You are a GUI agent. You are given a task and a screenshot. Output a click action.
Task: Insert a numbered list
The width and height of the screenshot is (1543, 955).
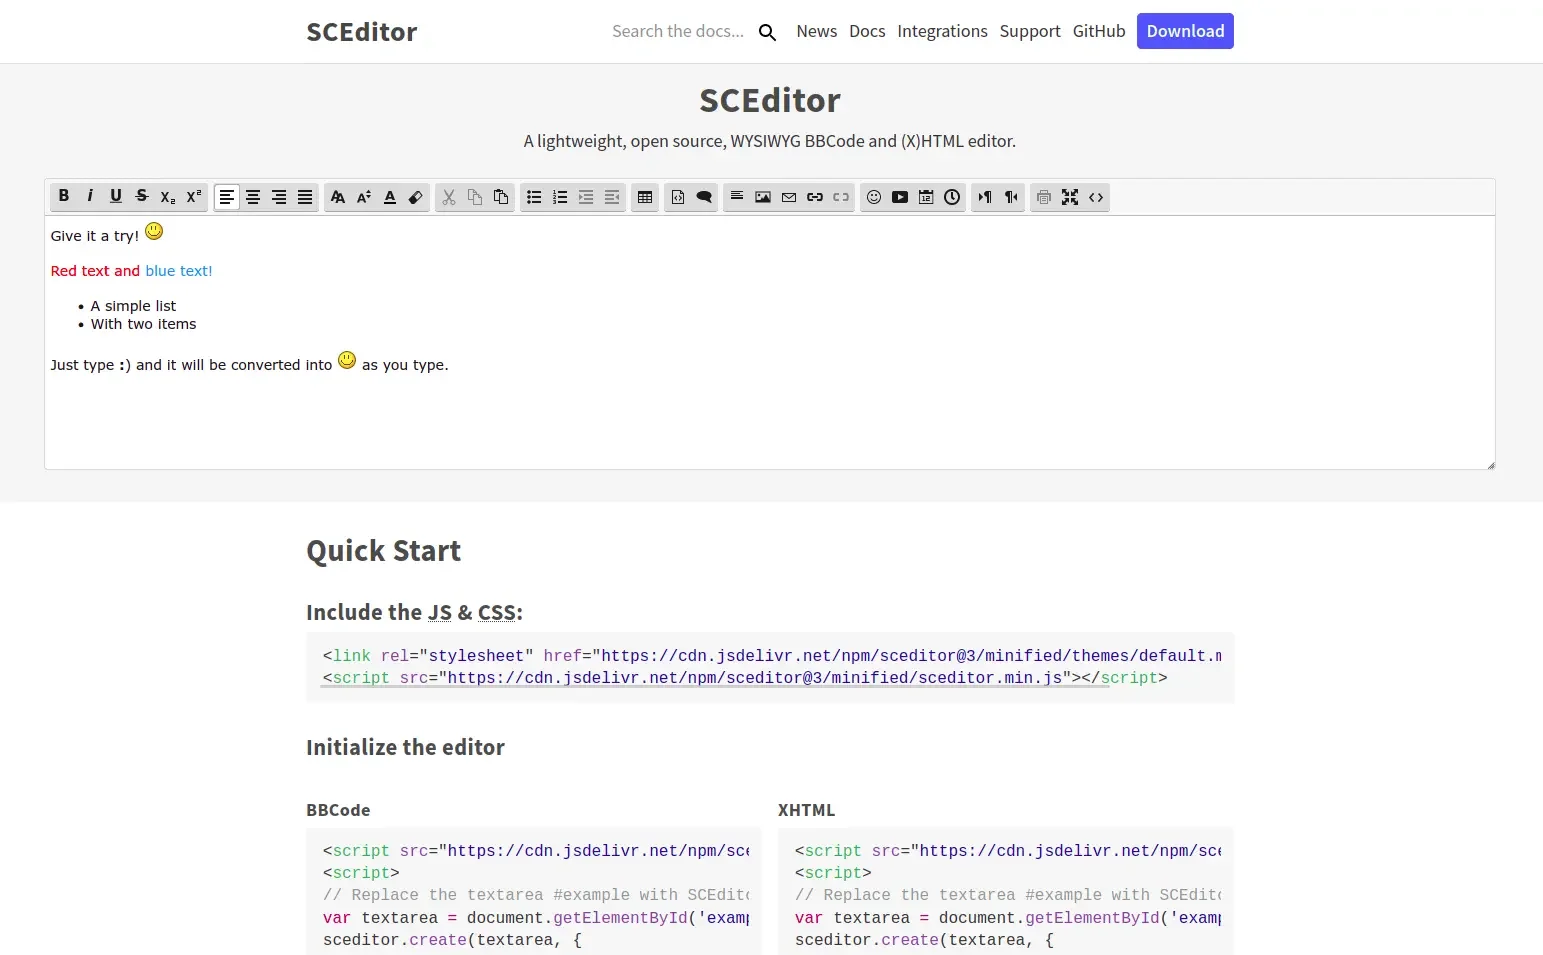[x=560, y=197]
